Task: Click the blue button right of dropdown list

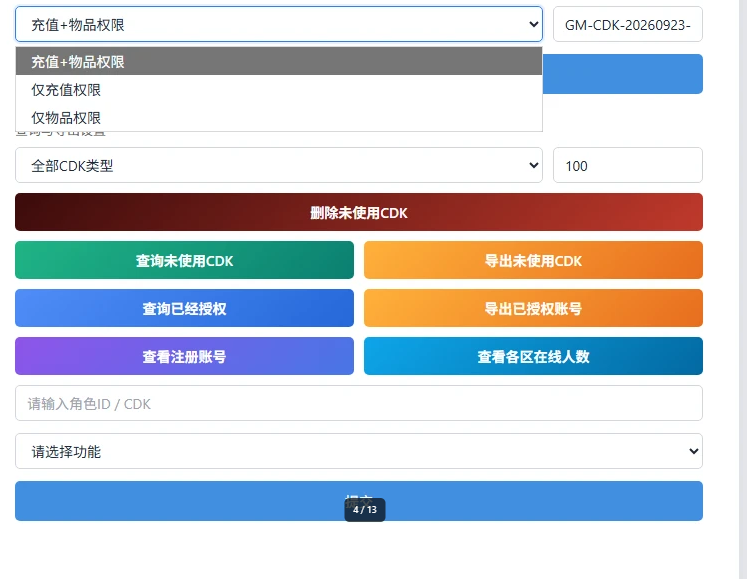Action: pos(623,74)
